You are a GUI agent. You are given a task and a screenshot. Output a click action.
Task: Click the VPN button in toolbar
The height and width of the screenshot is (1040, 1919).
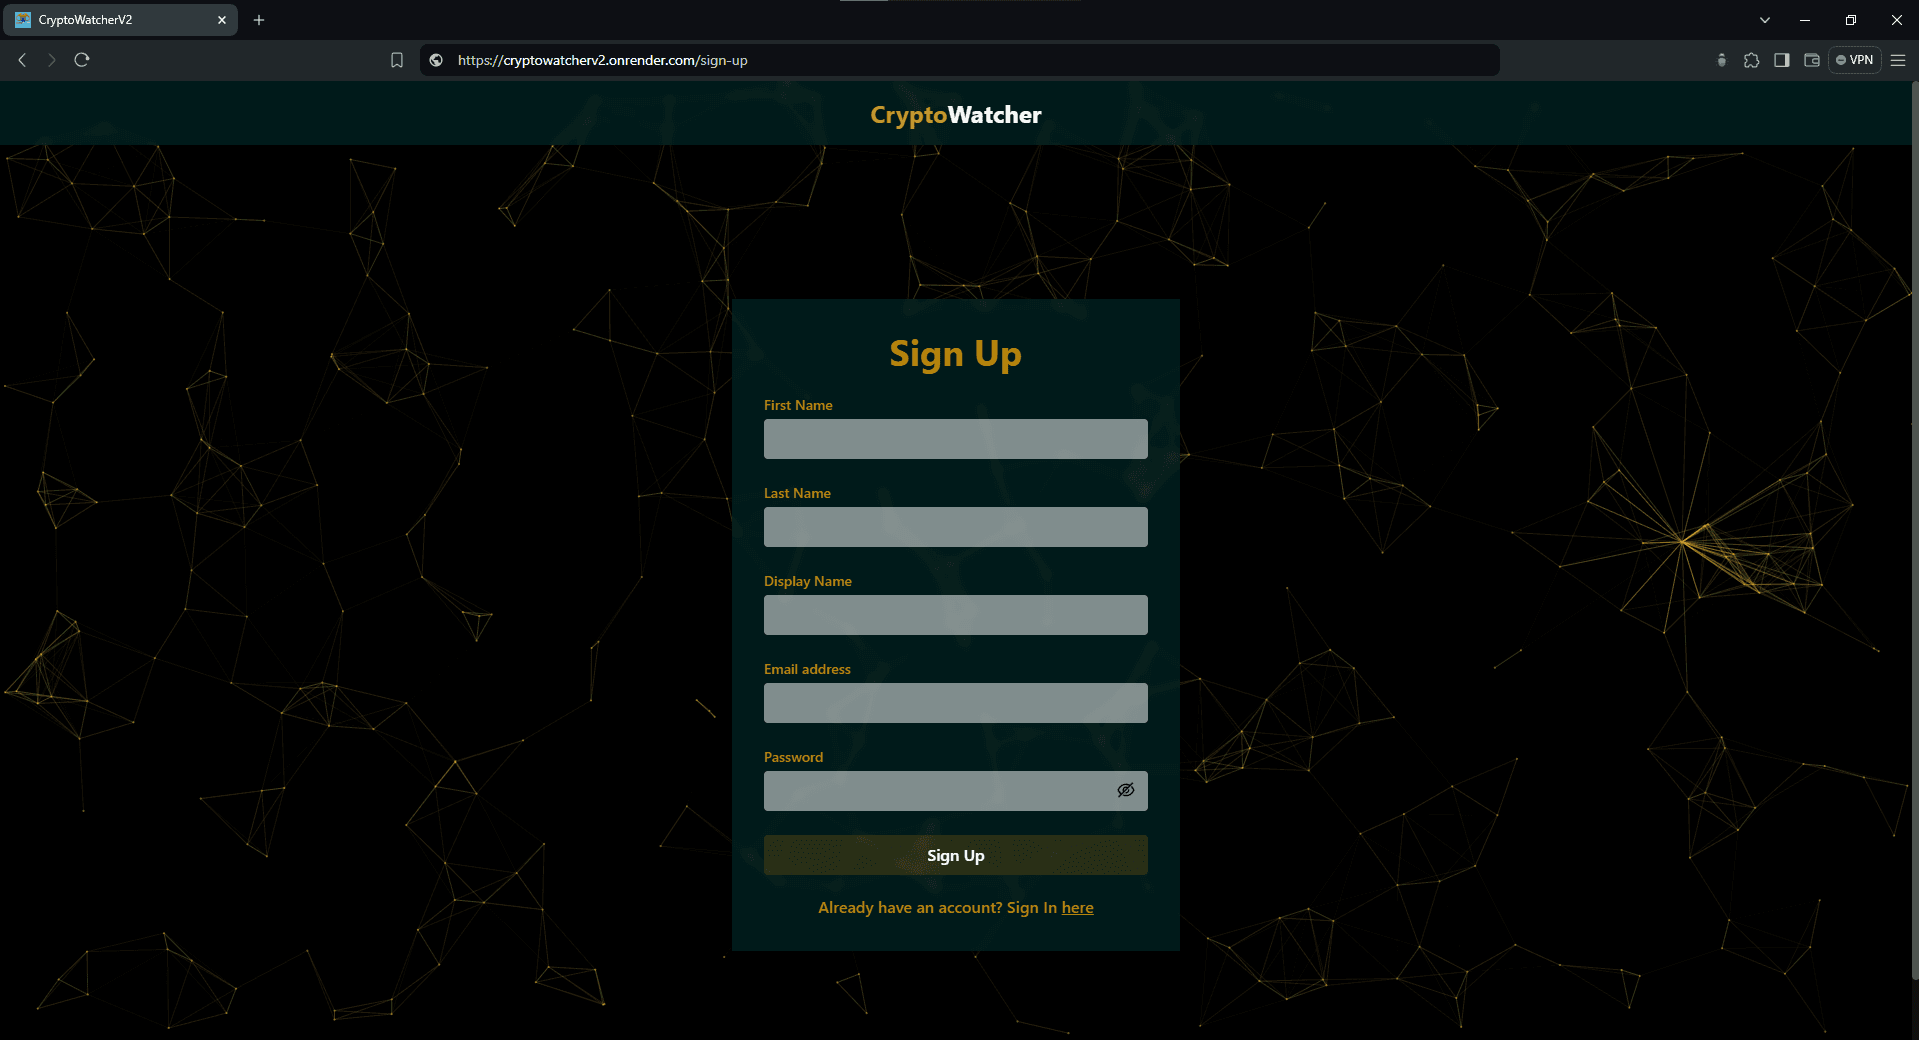(1855, 60)
